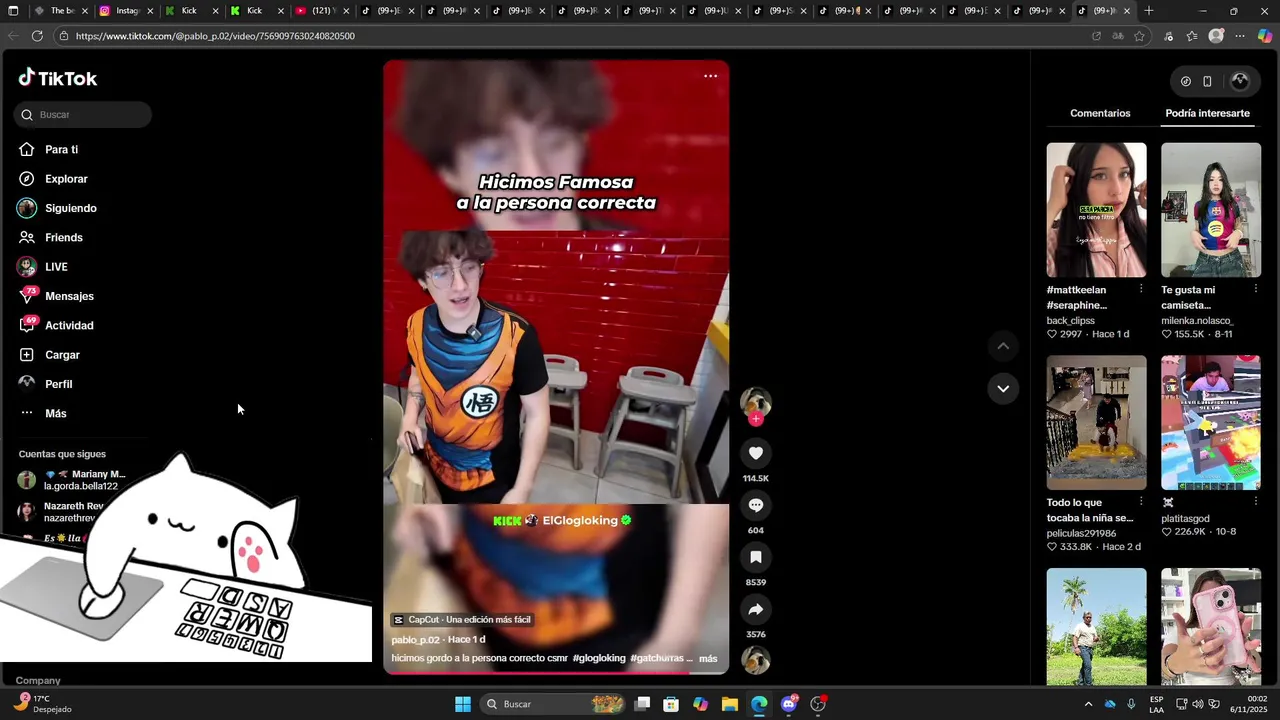
Task: Focus the TikTok Buscar search field
Action: (x=83, y=115)
